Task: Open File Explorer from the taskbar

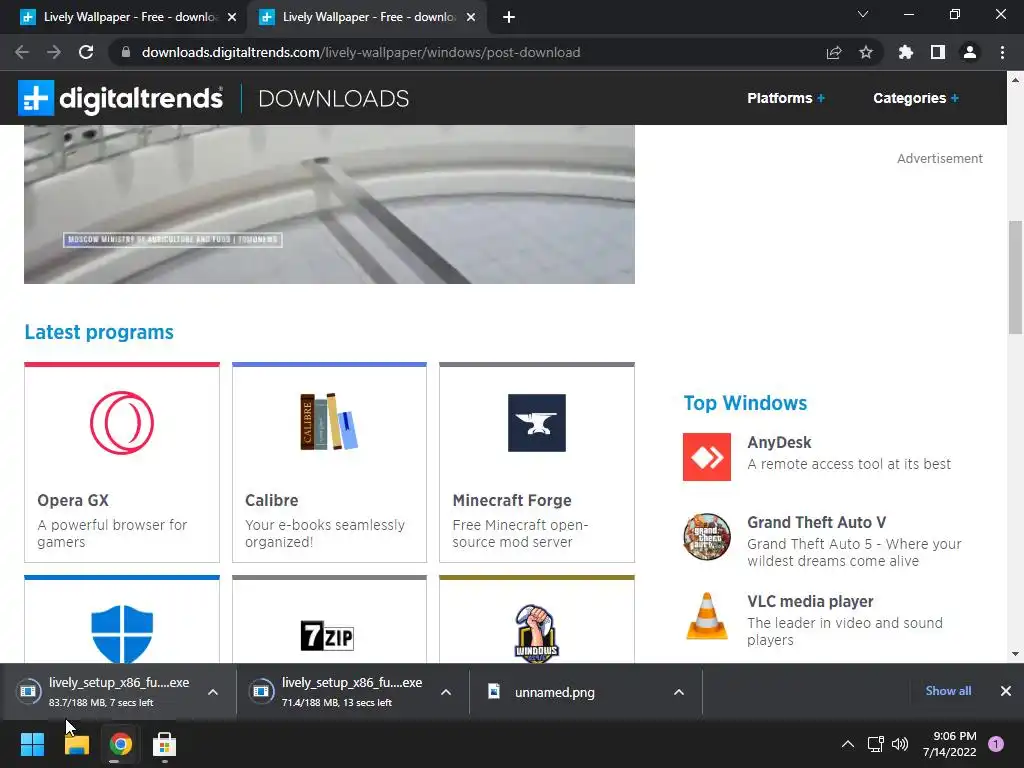Action: pos(76,744)
